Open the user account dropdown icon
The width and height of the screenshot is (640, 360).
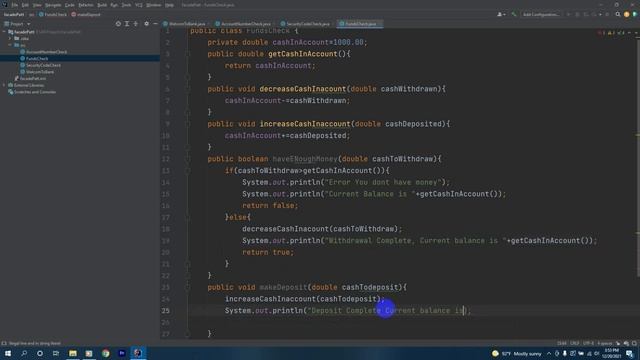click(x=501, y=14)
